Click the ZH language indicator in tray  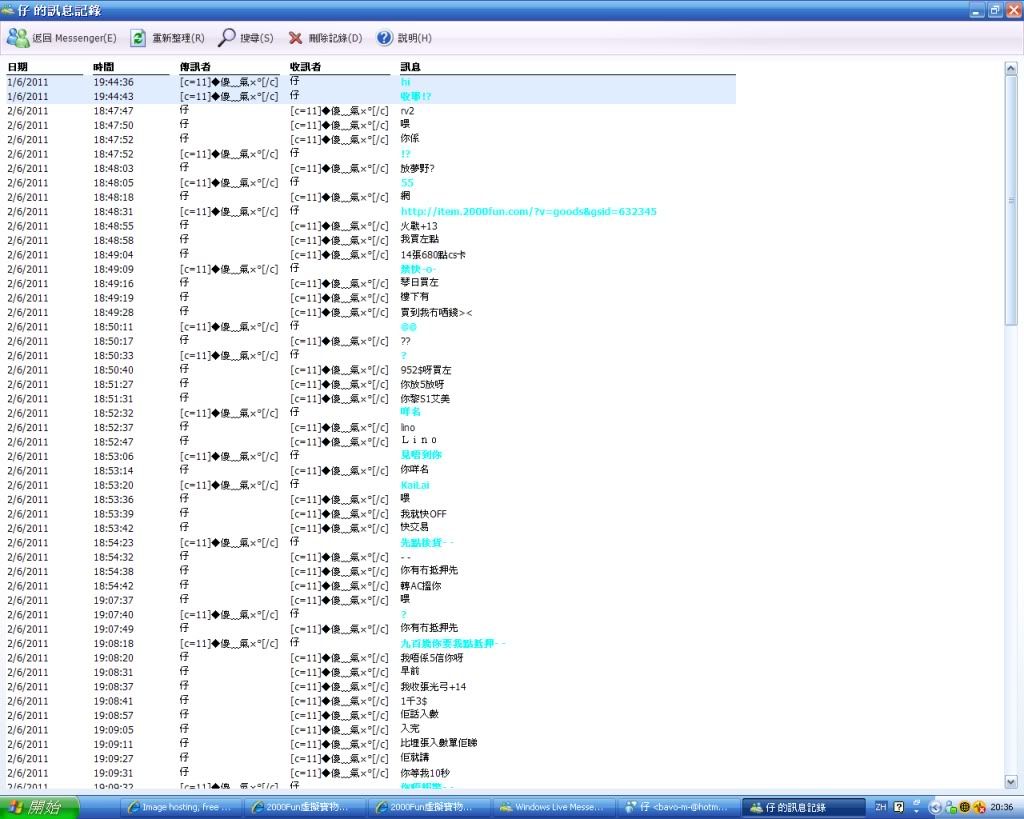[881, 807]
